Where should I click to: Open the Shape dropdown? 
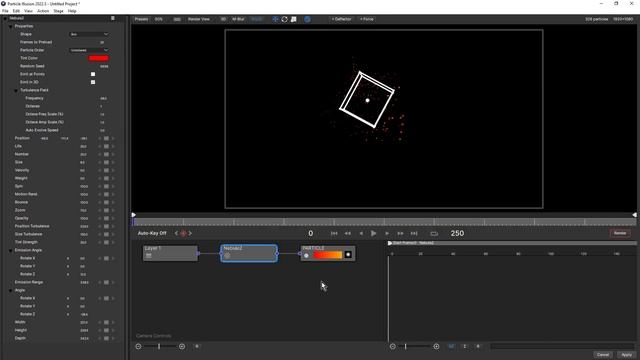pos(89,34)
